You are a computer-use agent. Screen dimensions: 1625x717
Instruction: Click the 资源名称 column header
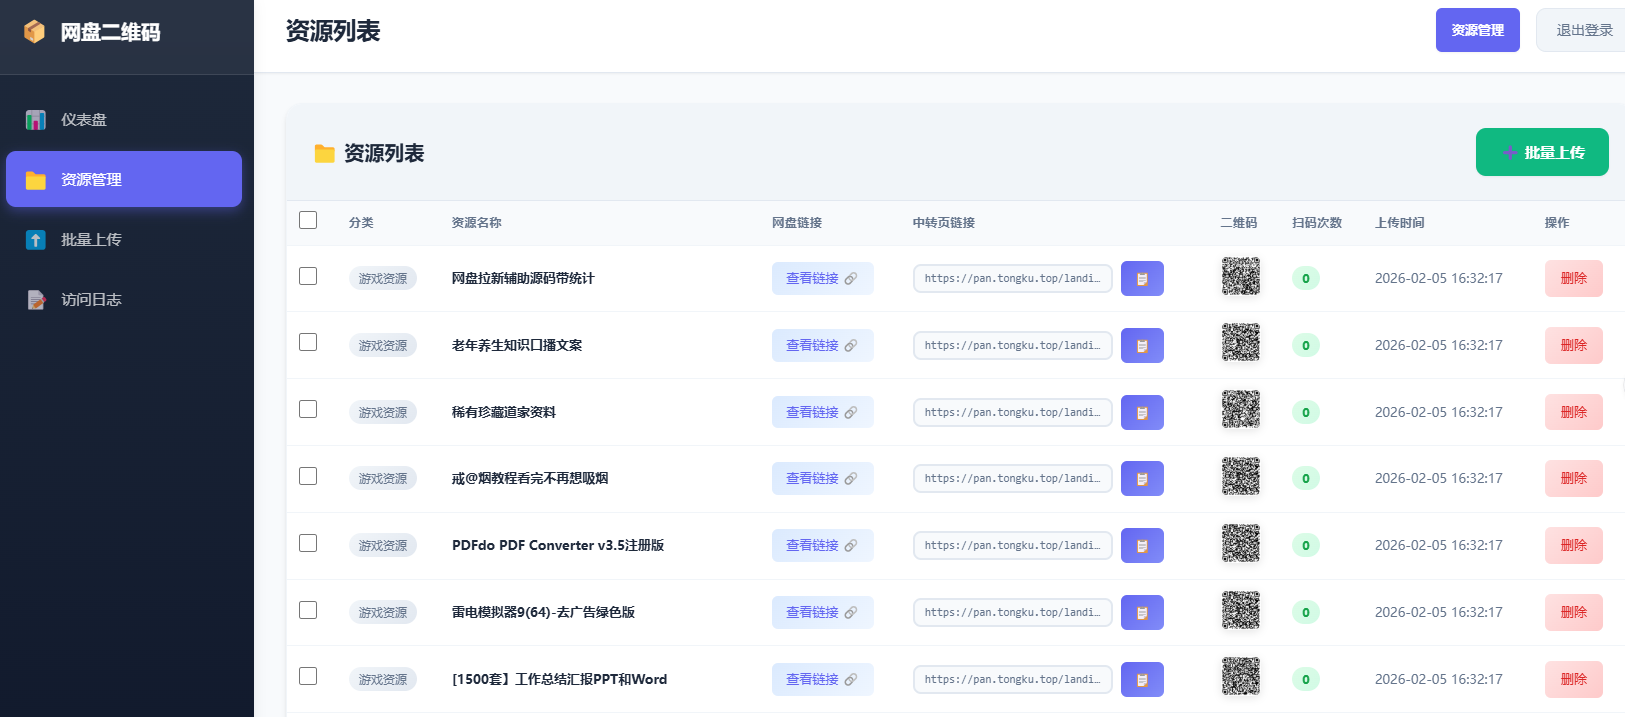tap(477, 222)
